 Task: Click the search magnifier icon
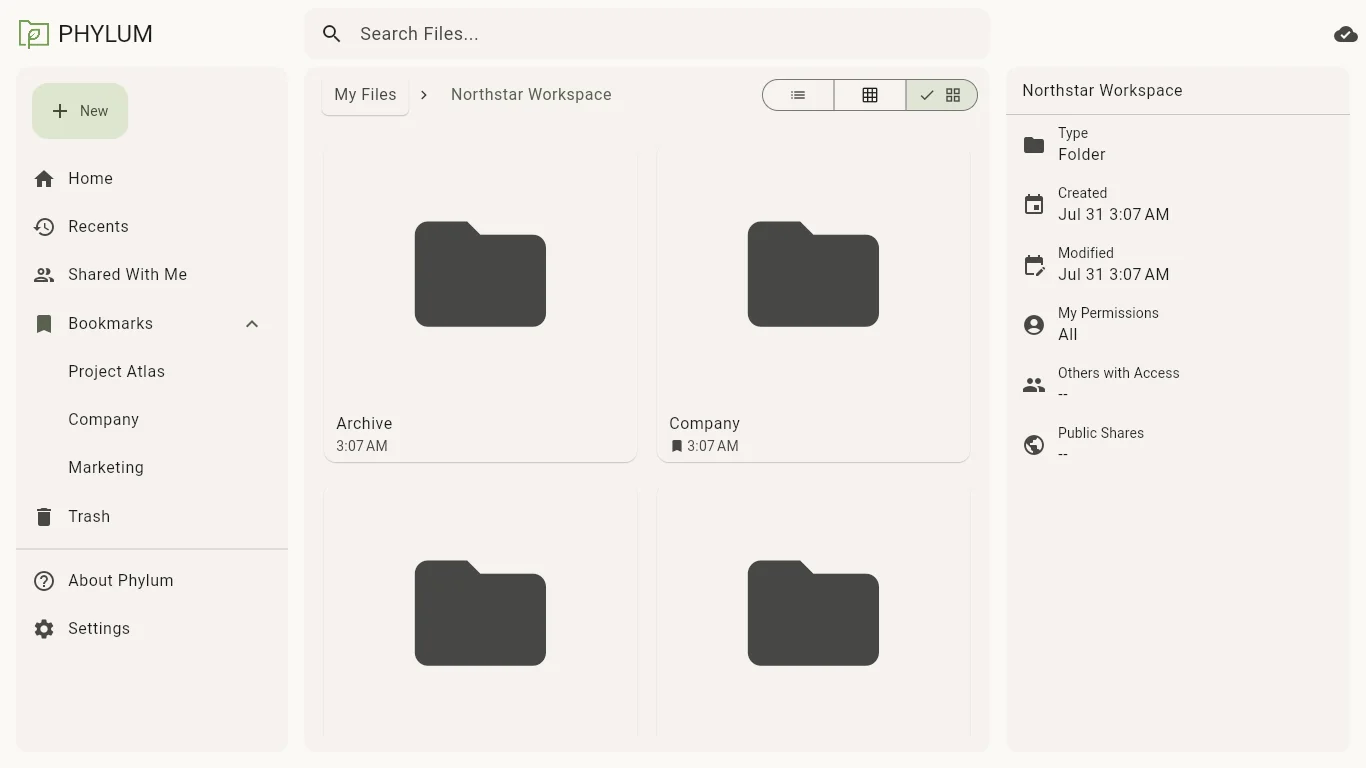click(332, 34)
